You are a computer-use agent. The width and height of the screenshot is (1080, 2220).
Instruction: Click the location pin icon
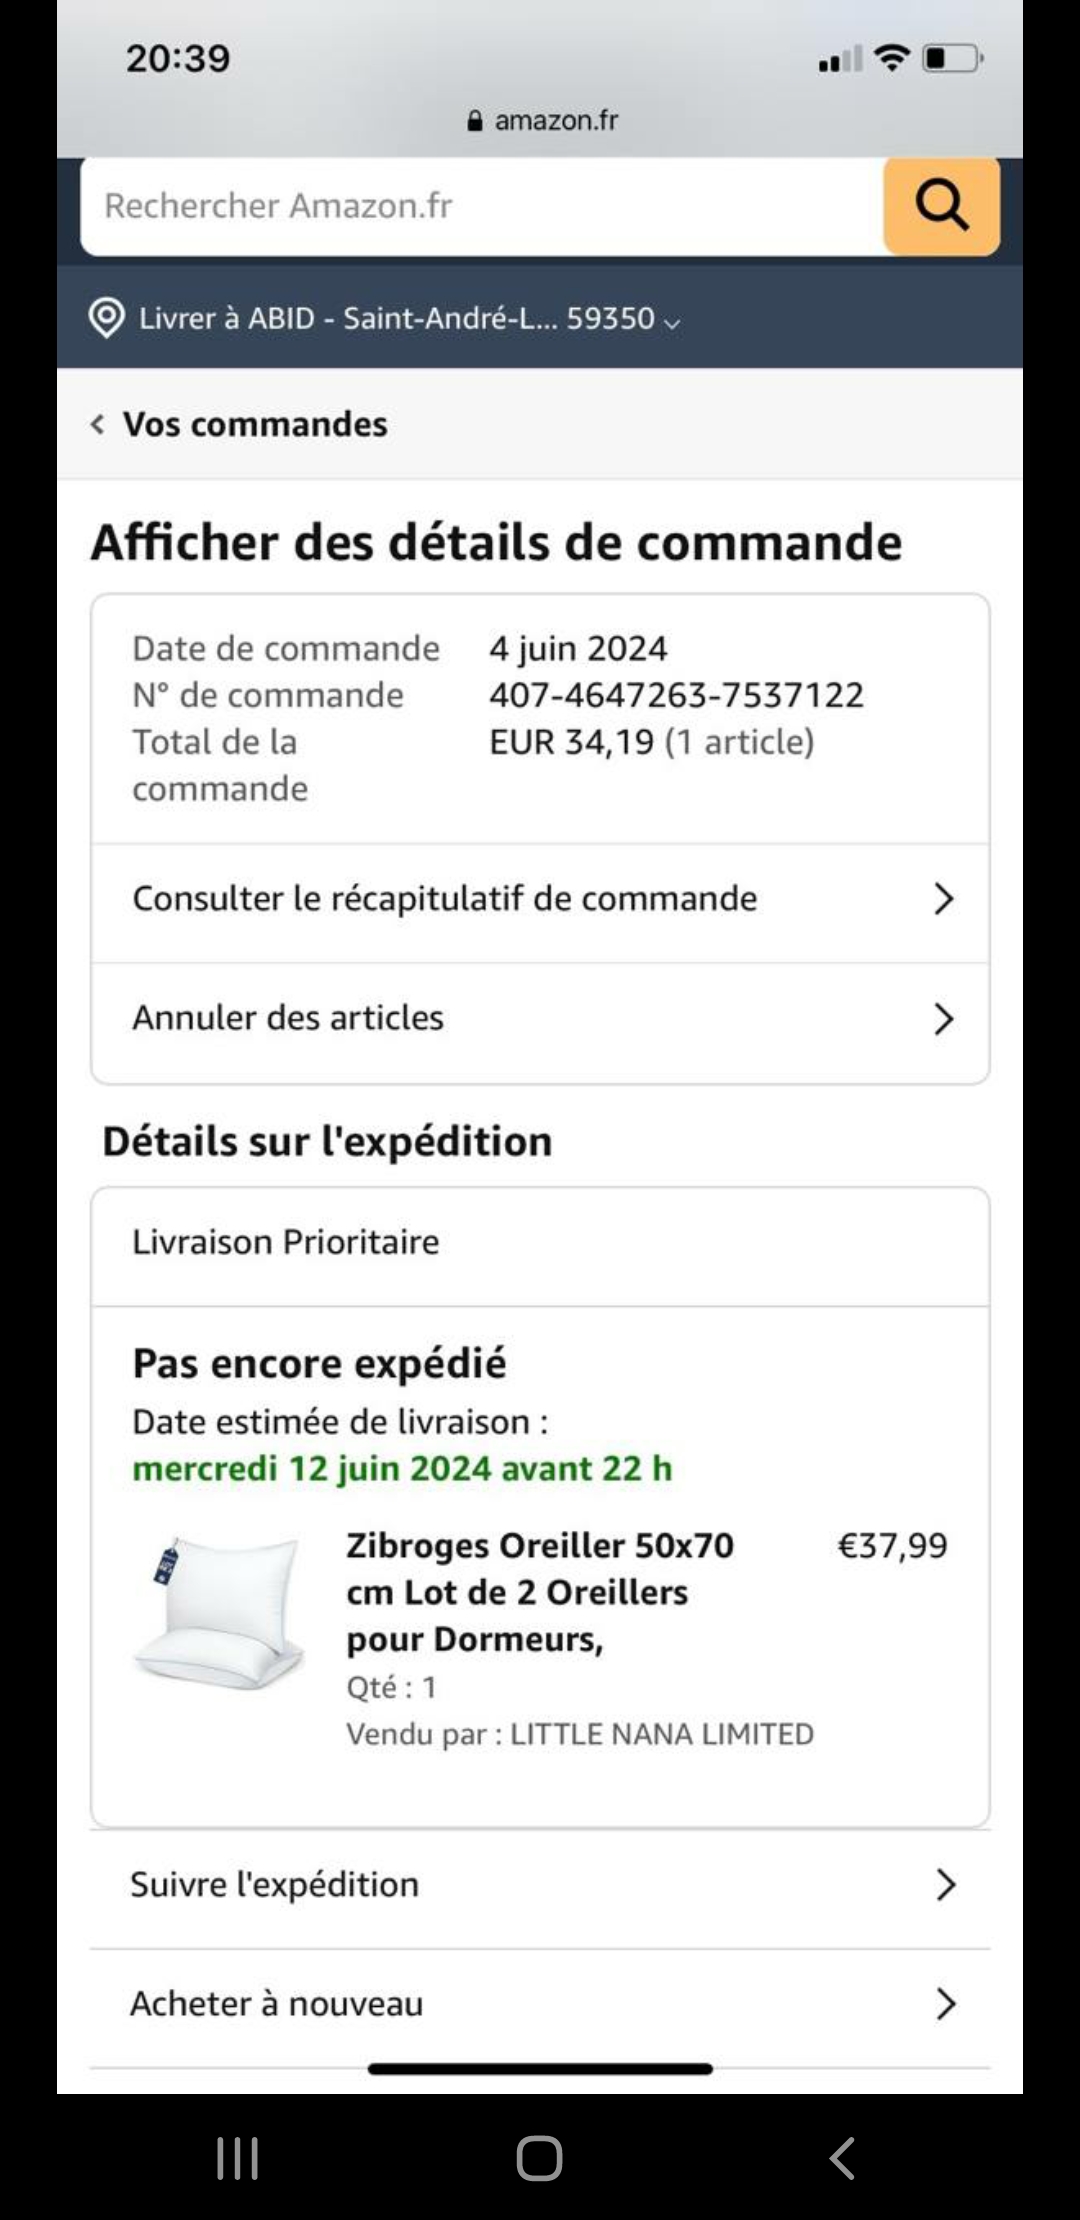tap(106, 318)
